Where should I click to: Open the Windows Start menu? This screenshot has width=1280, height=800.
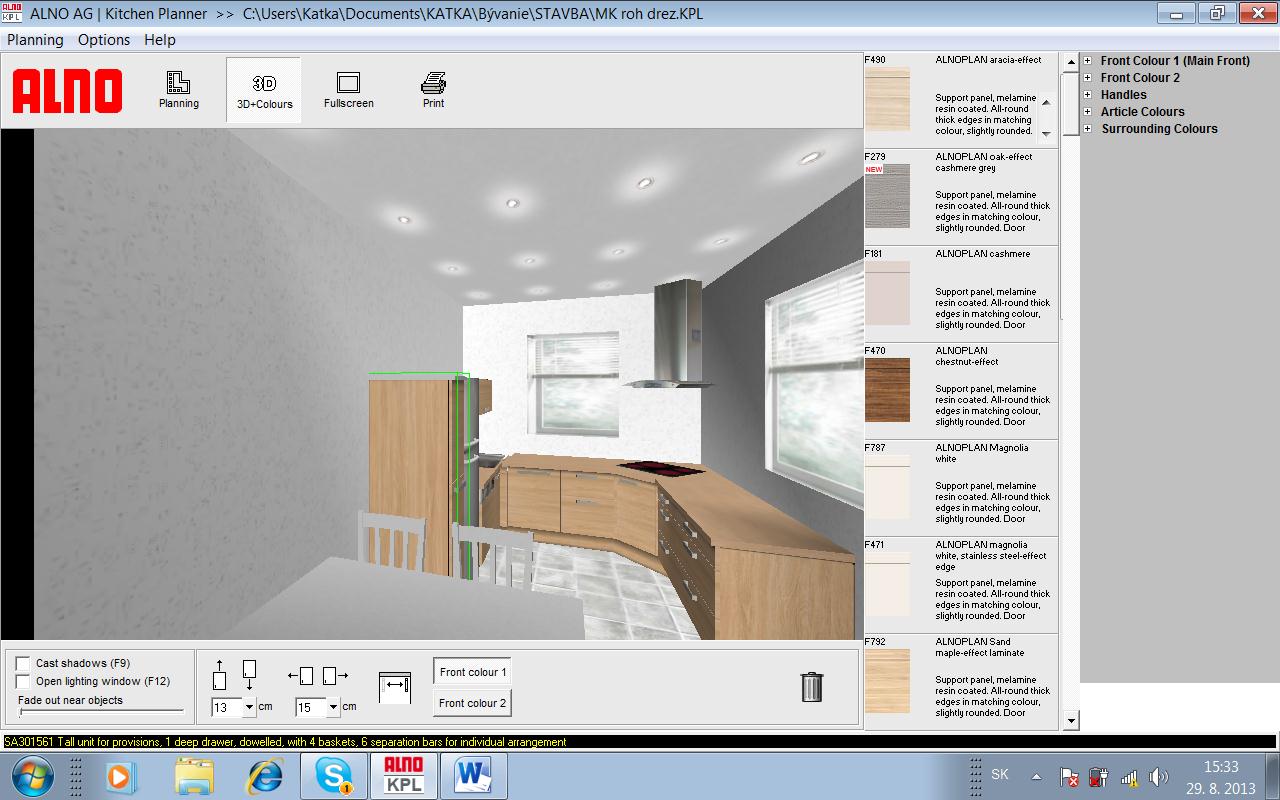tap(33, 776)
